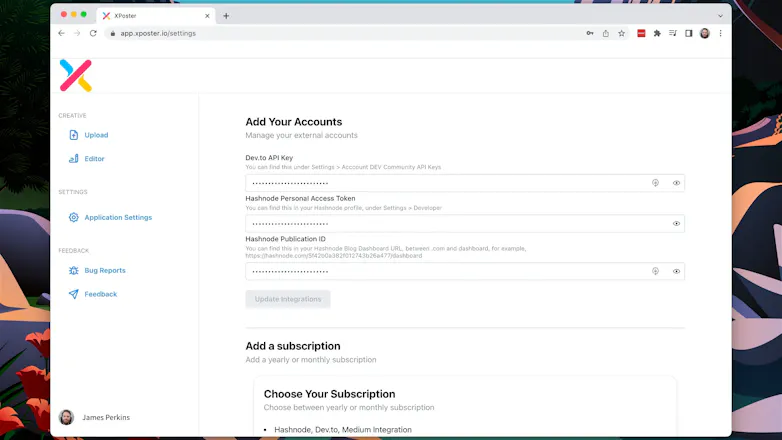Viewport: 782px width, 440px height.
Task: Open saved passwords key icon
Action: tap(590, 33)
